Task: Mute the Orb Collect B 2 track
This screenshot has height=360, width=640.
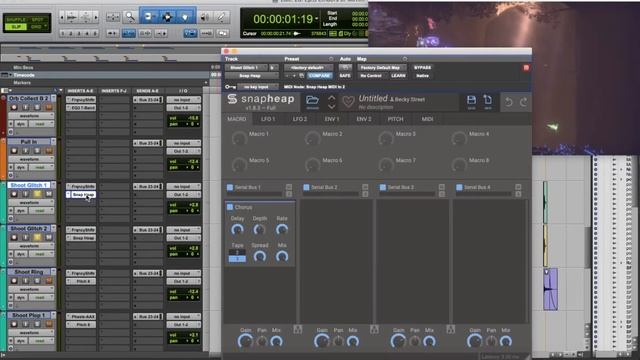Action: point(49,107)
